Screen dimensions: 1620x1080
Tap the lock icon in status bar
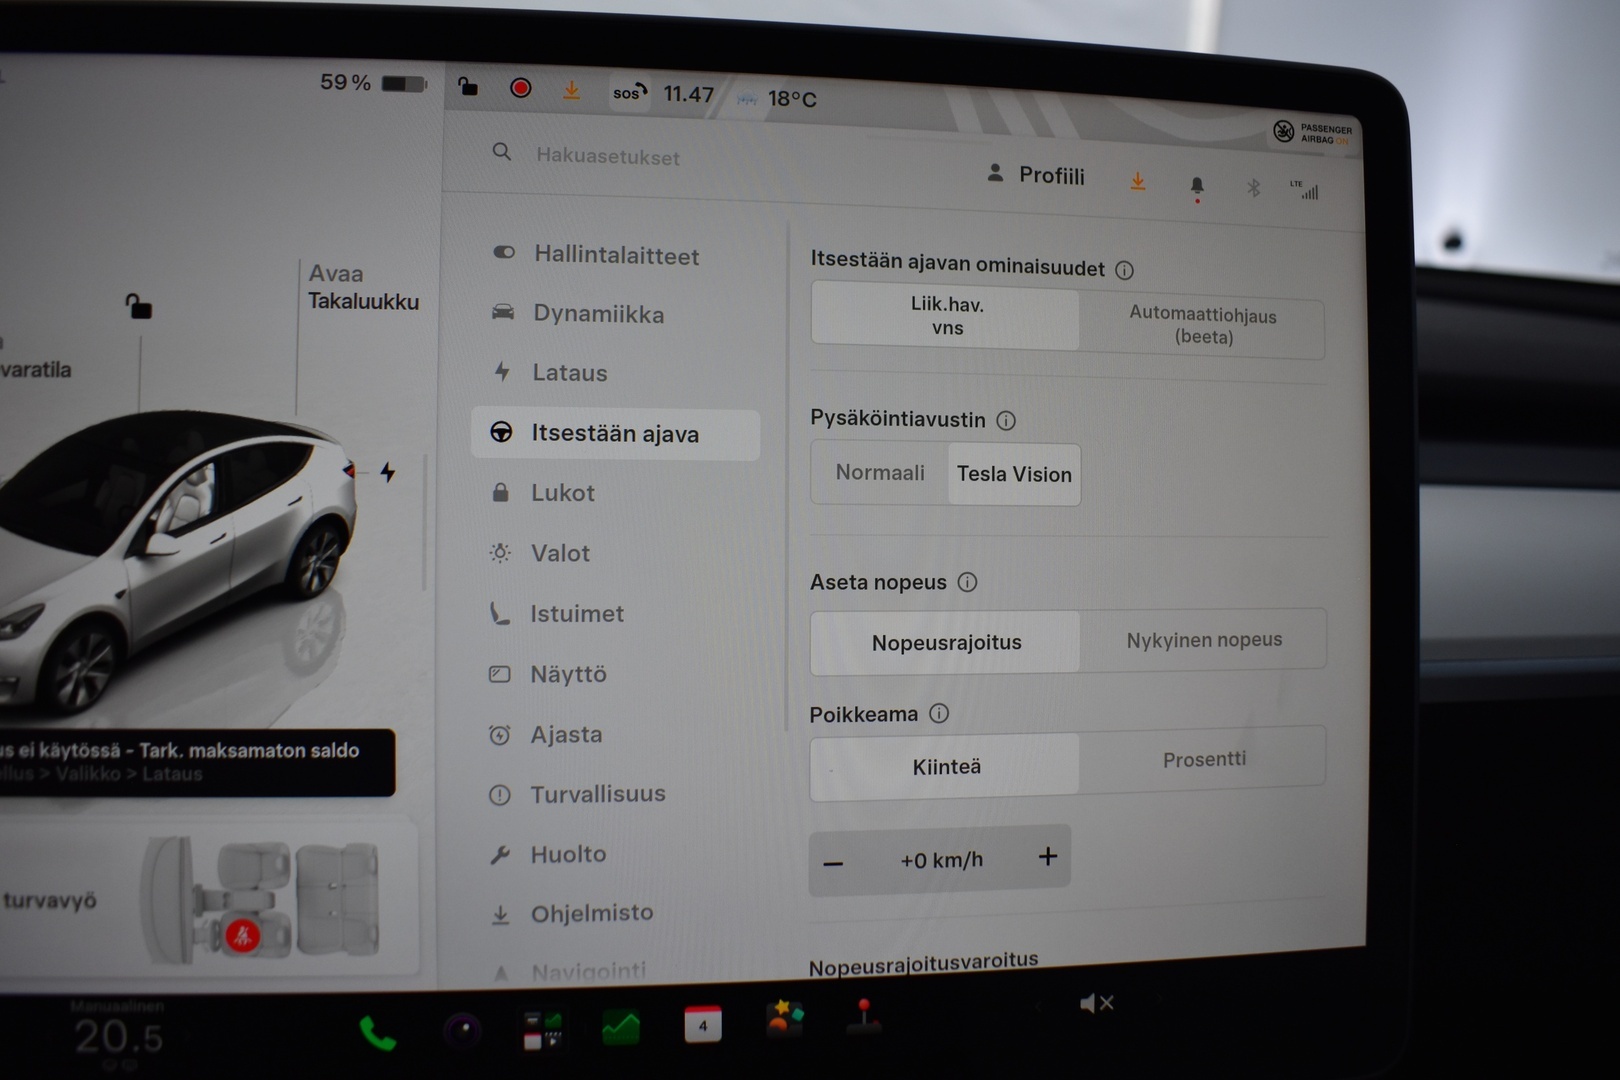pyautogui.click(x=468, y=87)
